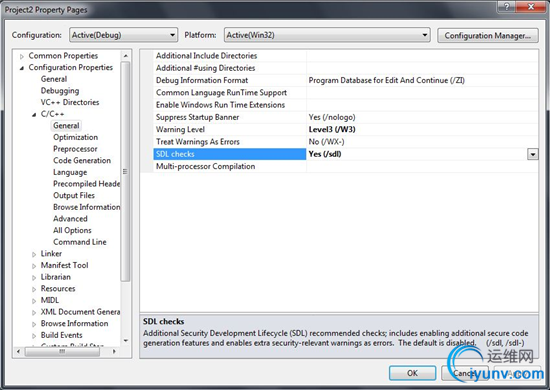Click the No (/WX-) value
Viewport: 550px width, 390px height.
[326, 142]
